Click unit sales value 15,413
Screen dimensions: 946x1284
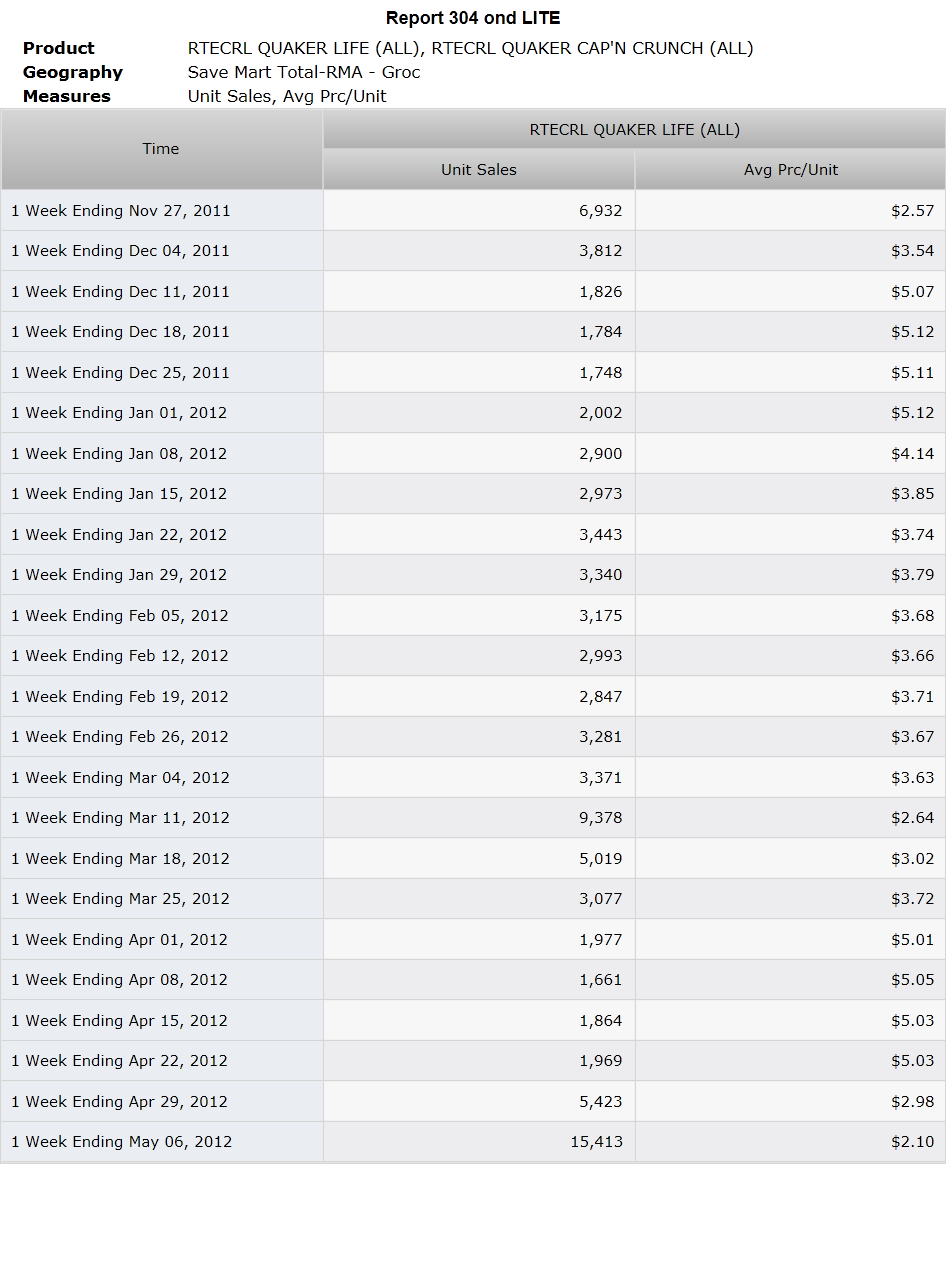pos(596,1142)
